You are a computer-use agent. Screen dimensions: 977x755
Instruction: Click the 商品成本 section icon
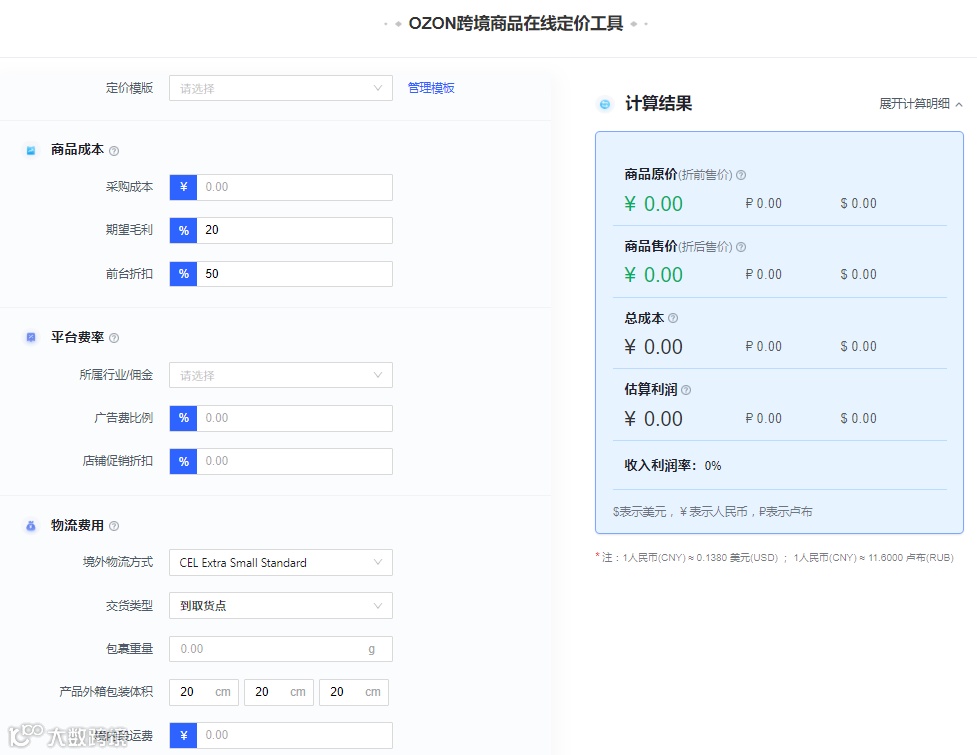(31, 150)
